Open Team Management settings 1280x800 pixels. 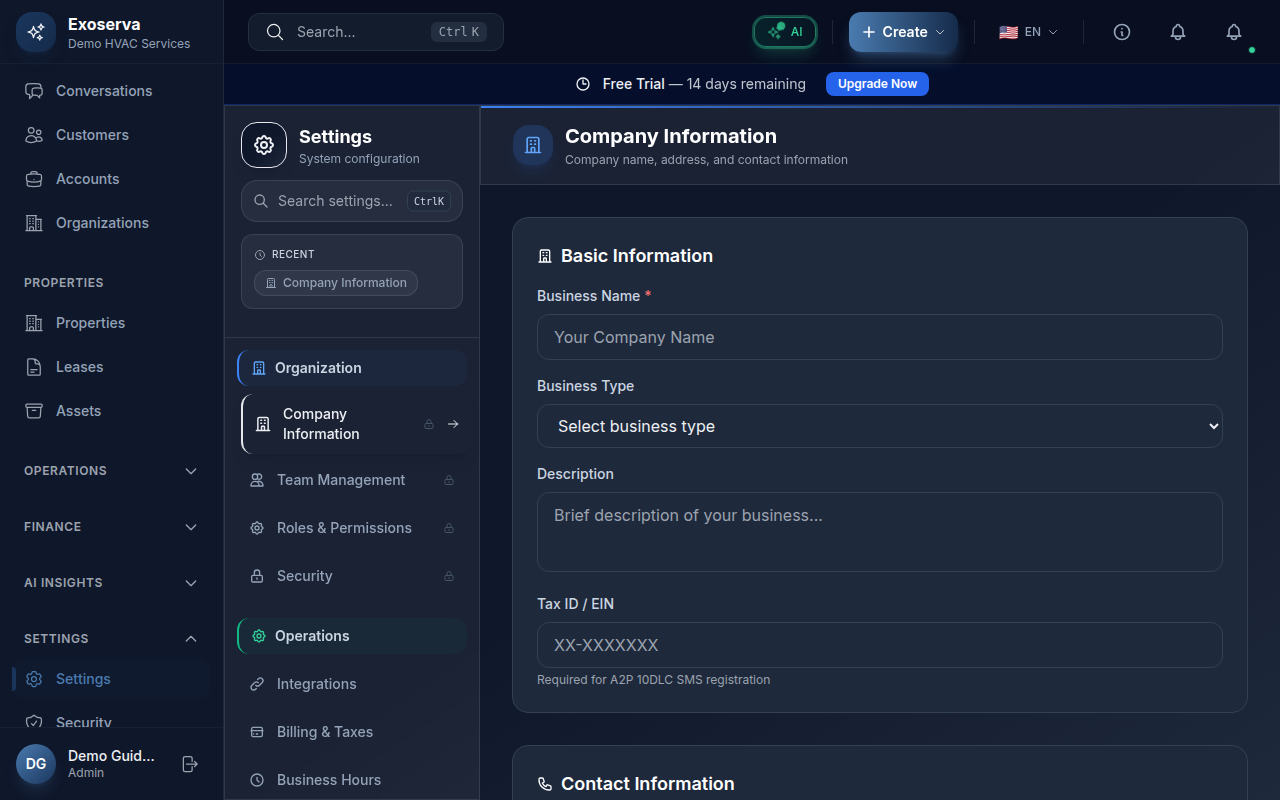(340, 480)
